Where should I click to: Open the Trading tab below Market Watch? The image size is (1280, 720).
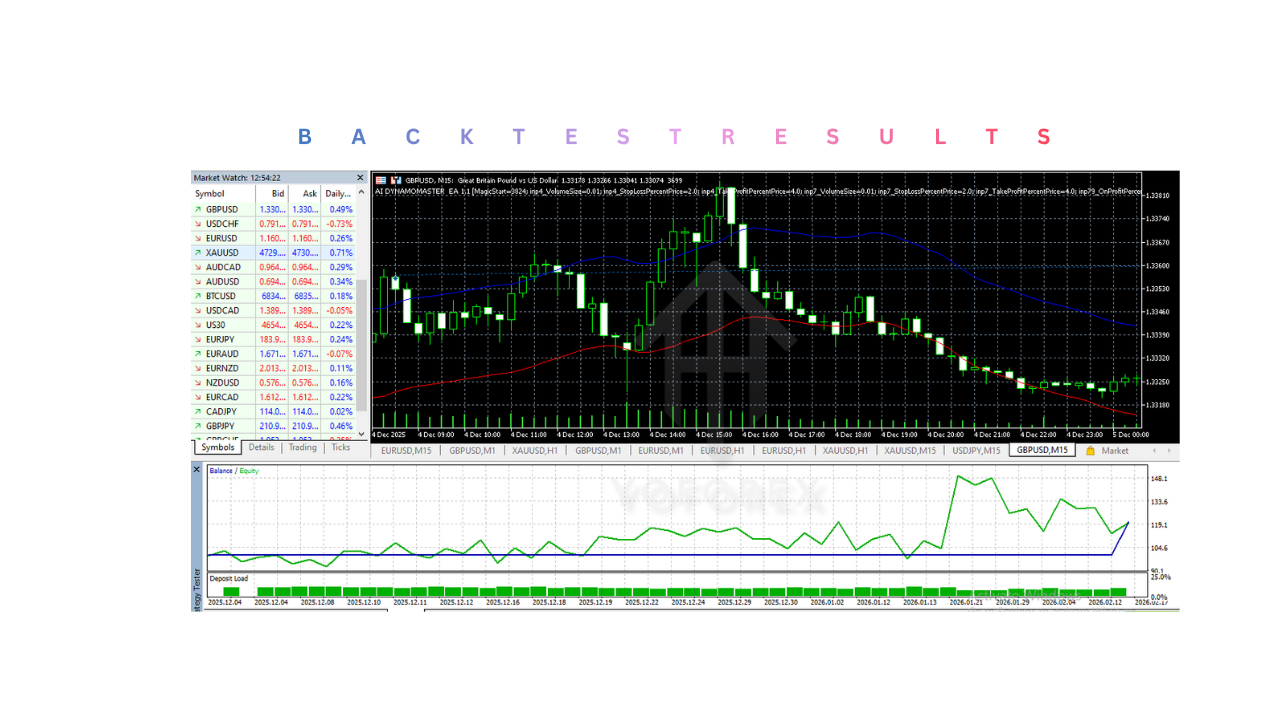click(302, 447)
